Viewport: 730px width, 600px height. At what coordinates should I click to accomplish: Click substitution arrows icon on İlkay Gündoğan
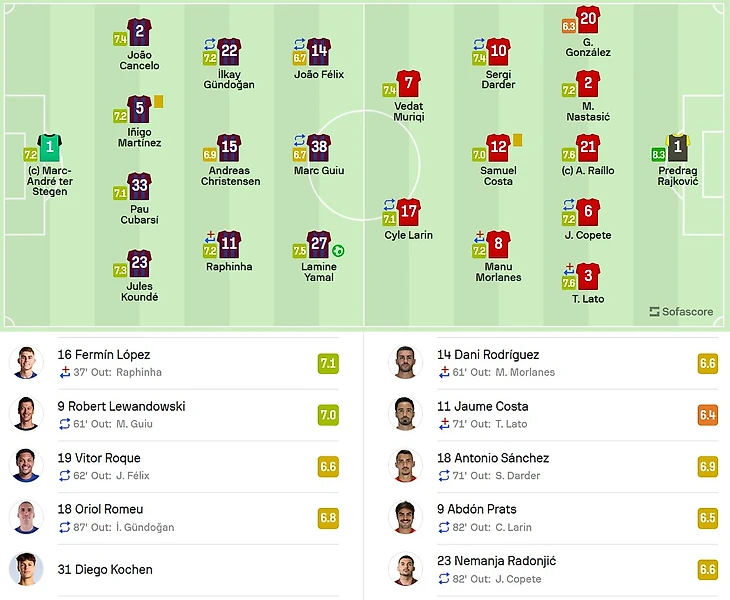pos(210,44)
